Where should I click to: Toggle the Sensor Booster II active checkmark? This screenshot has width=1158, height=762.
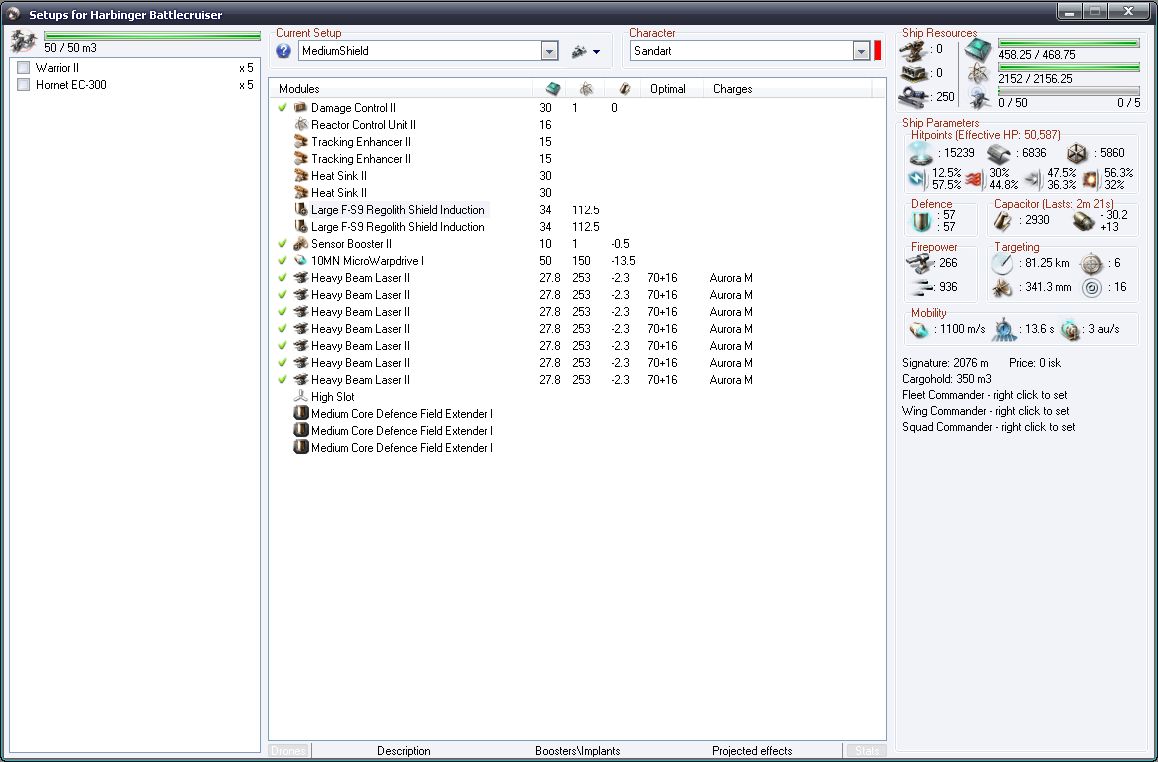(x=282, y=244)
